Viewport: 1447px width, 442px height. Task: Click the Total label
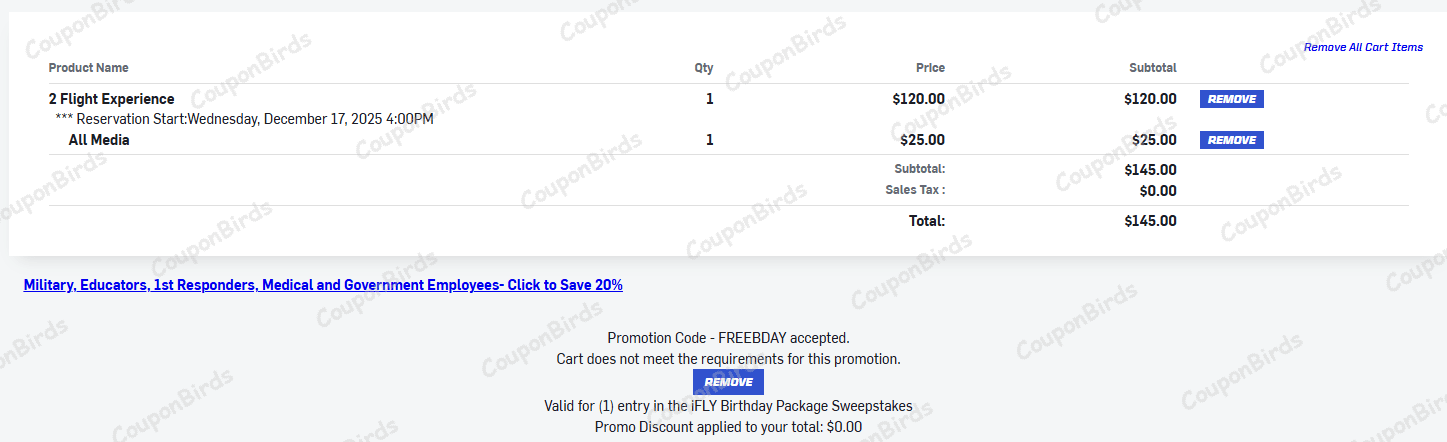(x=926, y=221)
